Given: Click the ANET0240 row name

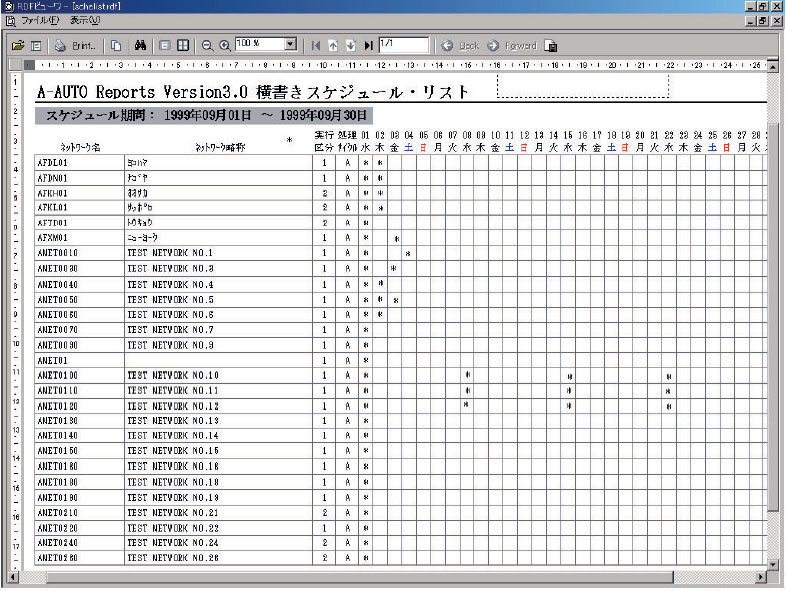Looking at the screenshot, I should (x=57, y=543).
